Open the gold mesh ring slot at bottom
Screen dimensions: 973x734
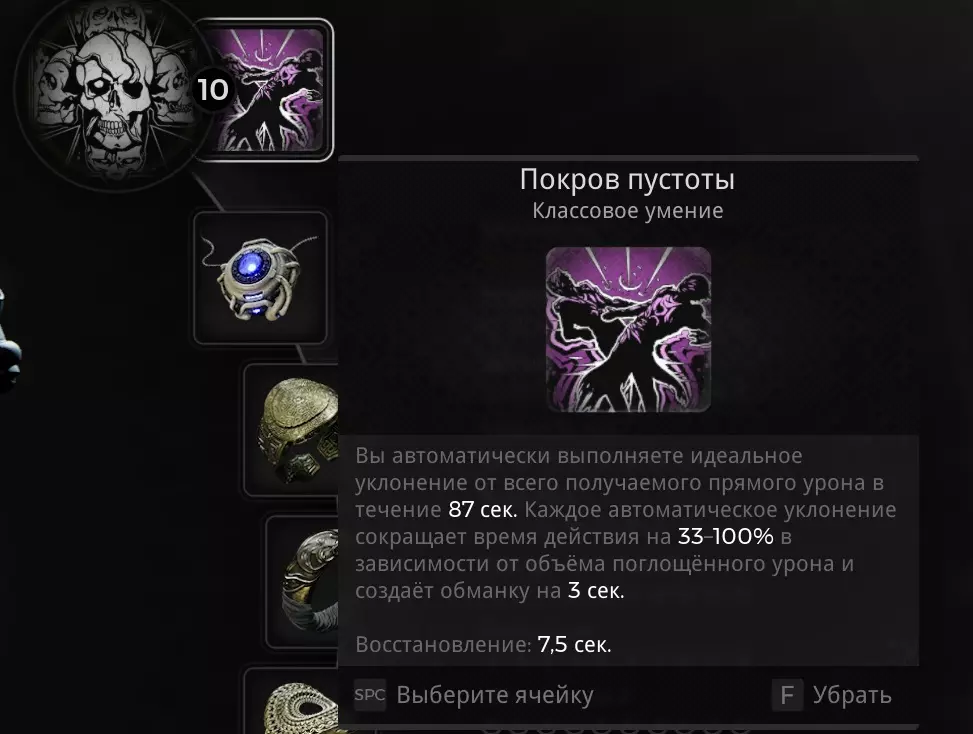click(292, 701)
